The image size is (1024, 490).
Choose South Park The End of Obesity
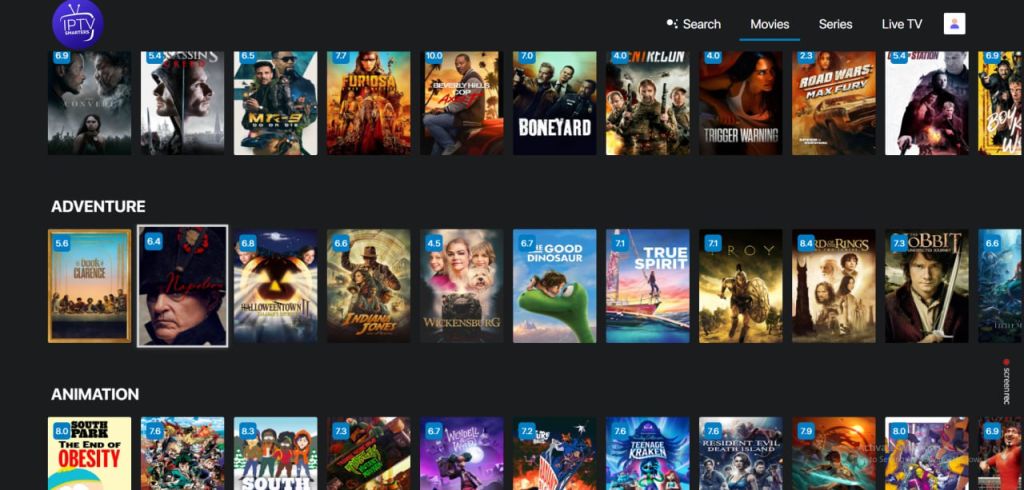click(90, 453)
